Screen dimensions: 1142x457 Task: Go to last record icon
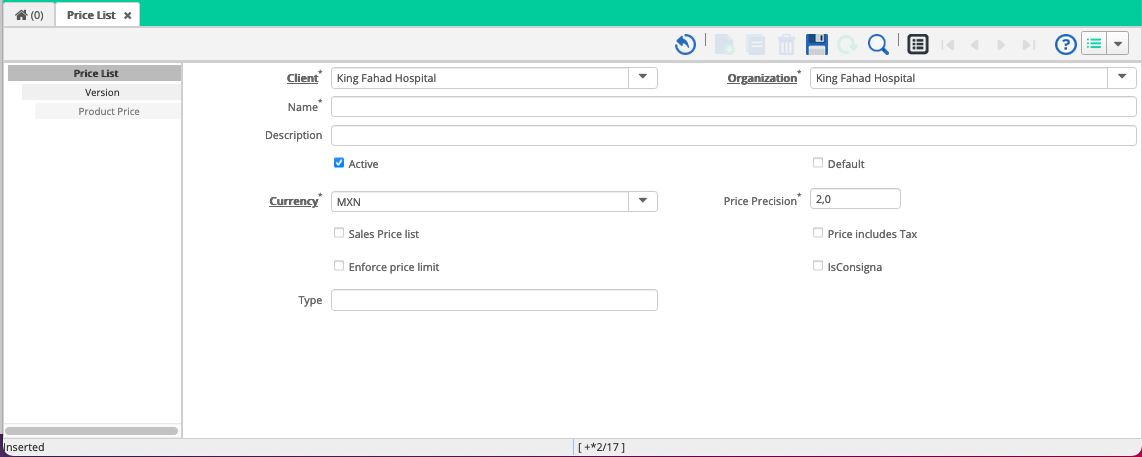pos(1028,45)
